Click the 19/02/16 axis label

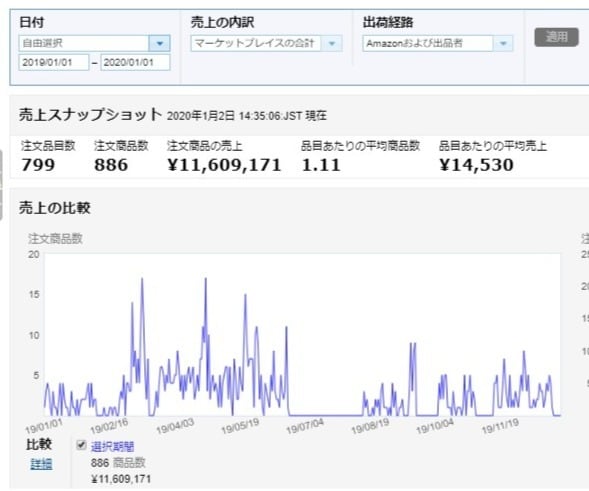(109, 426)
